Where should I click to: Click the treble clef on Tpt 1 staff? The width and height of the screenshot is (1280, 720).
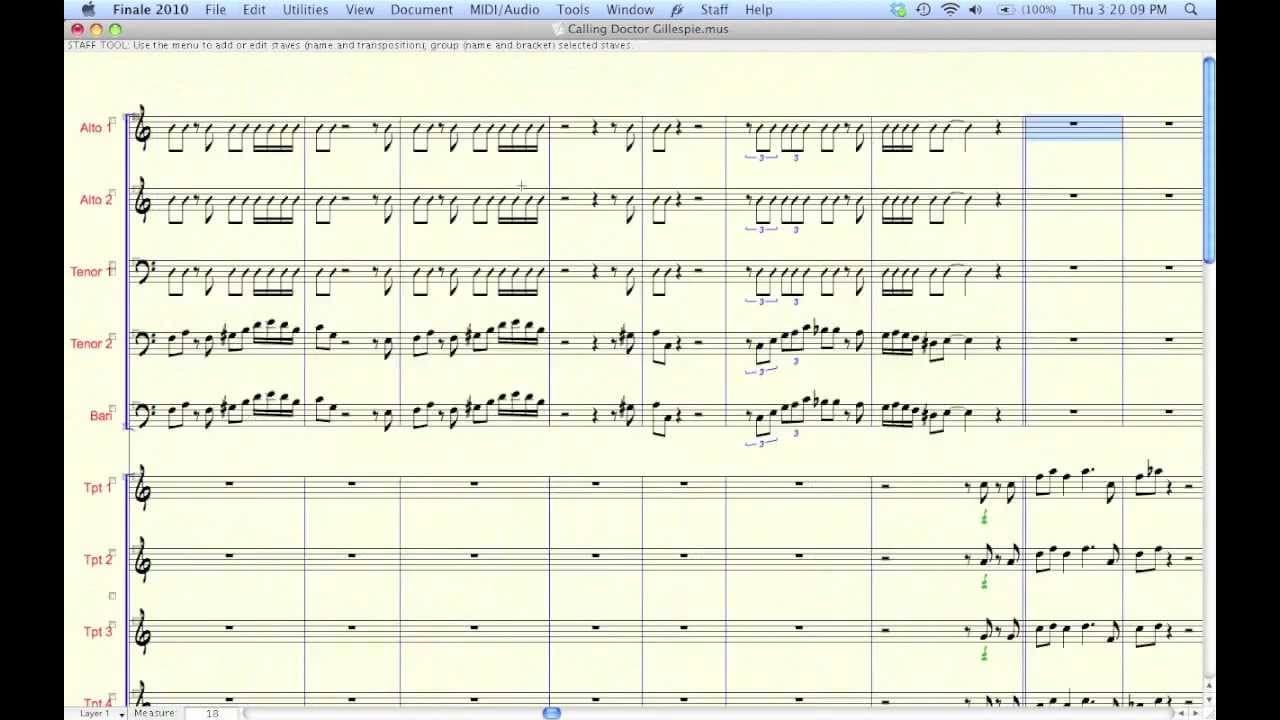tap(143, 489)
